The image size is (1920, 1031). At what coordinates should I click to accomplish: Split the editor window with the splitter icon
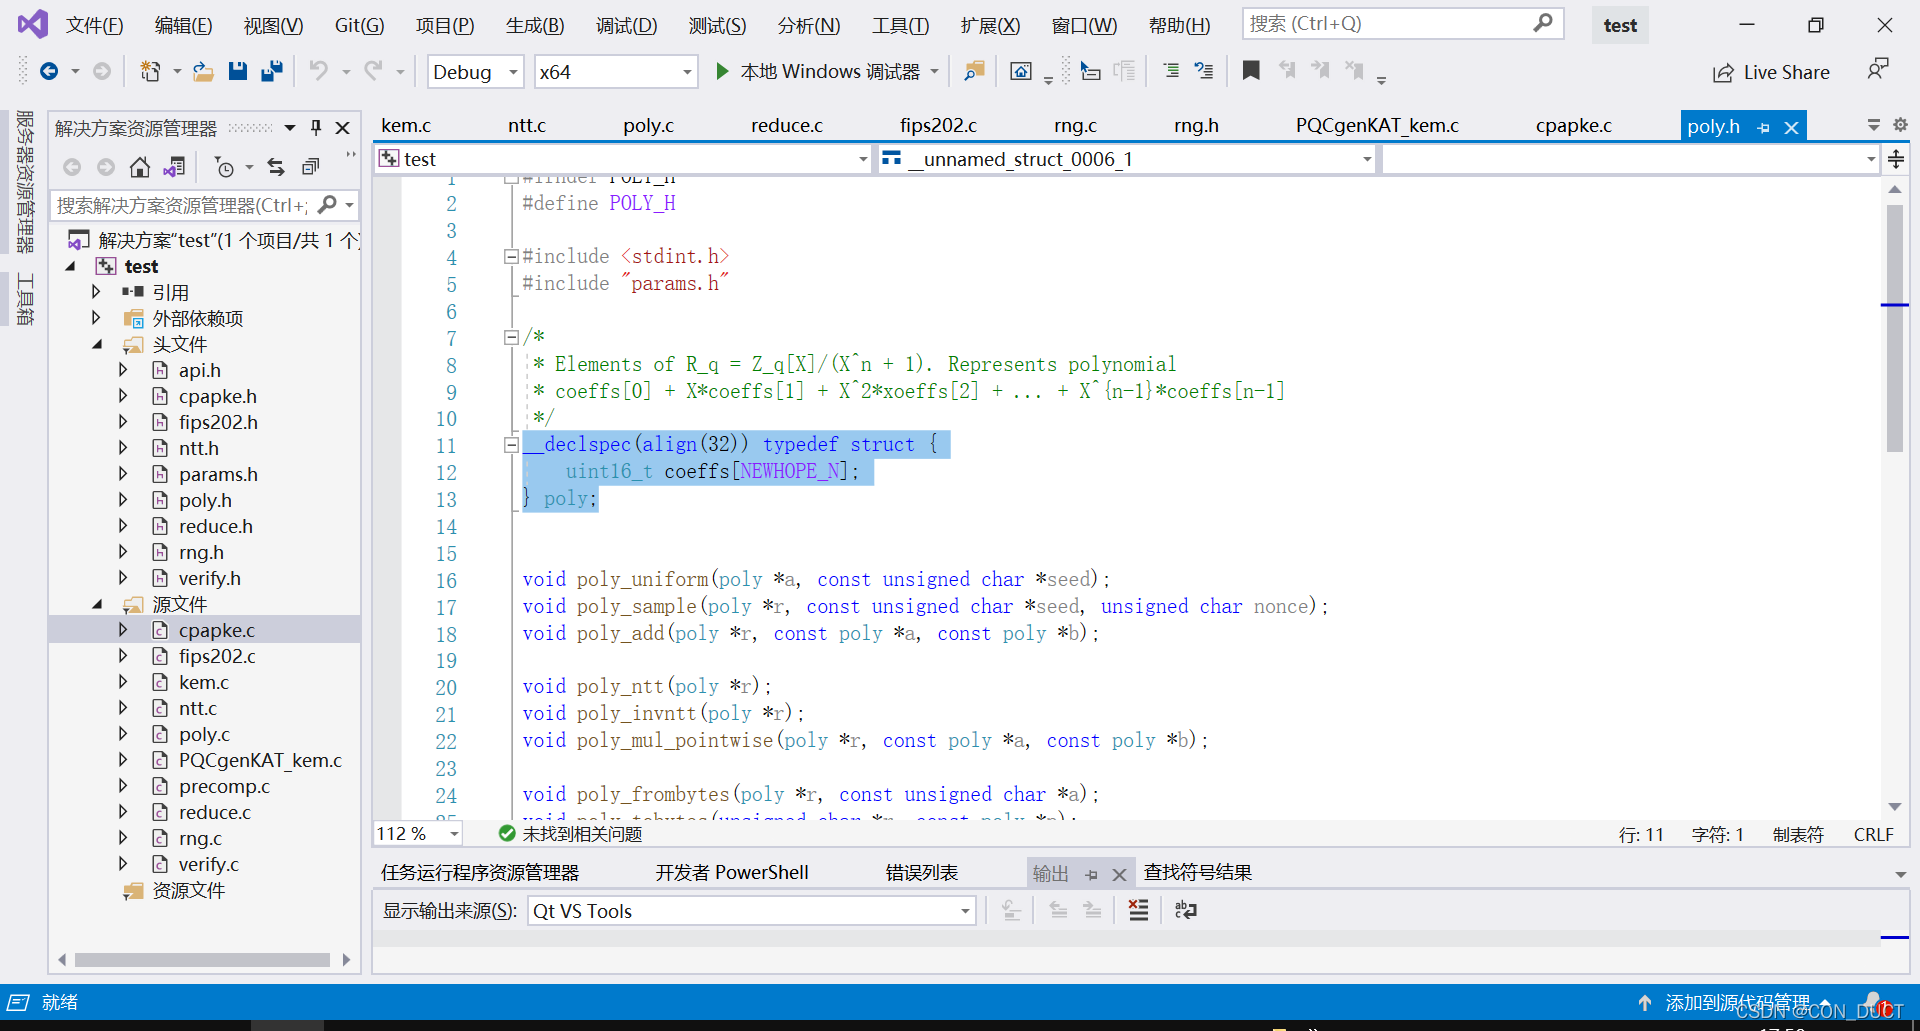[1896, 159]
